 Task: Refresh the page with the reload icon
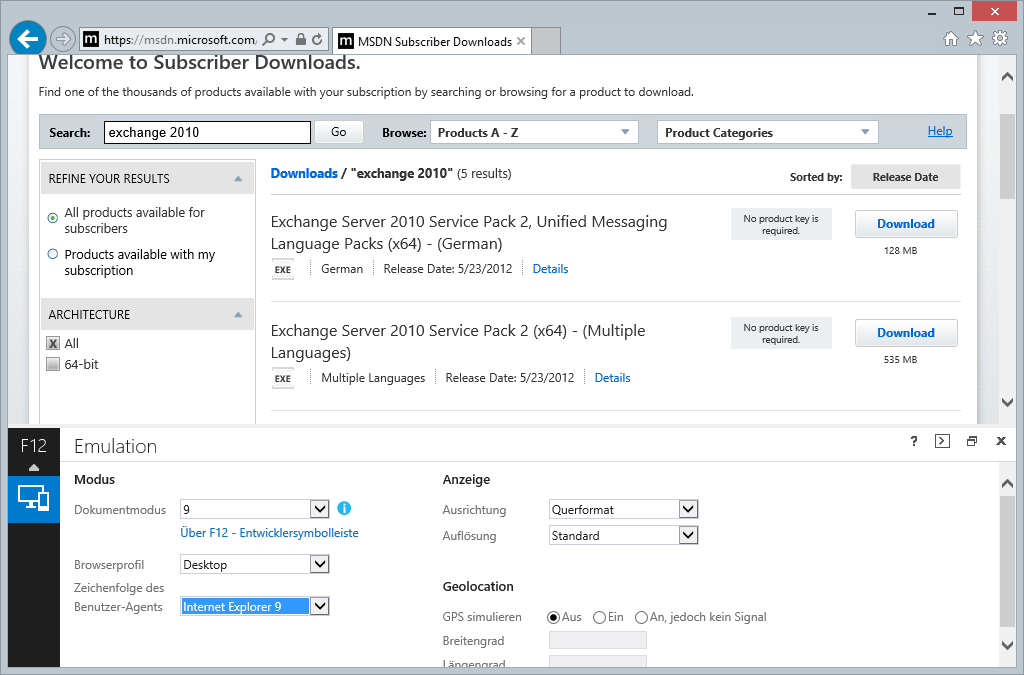(x=317, y=39)
